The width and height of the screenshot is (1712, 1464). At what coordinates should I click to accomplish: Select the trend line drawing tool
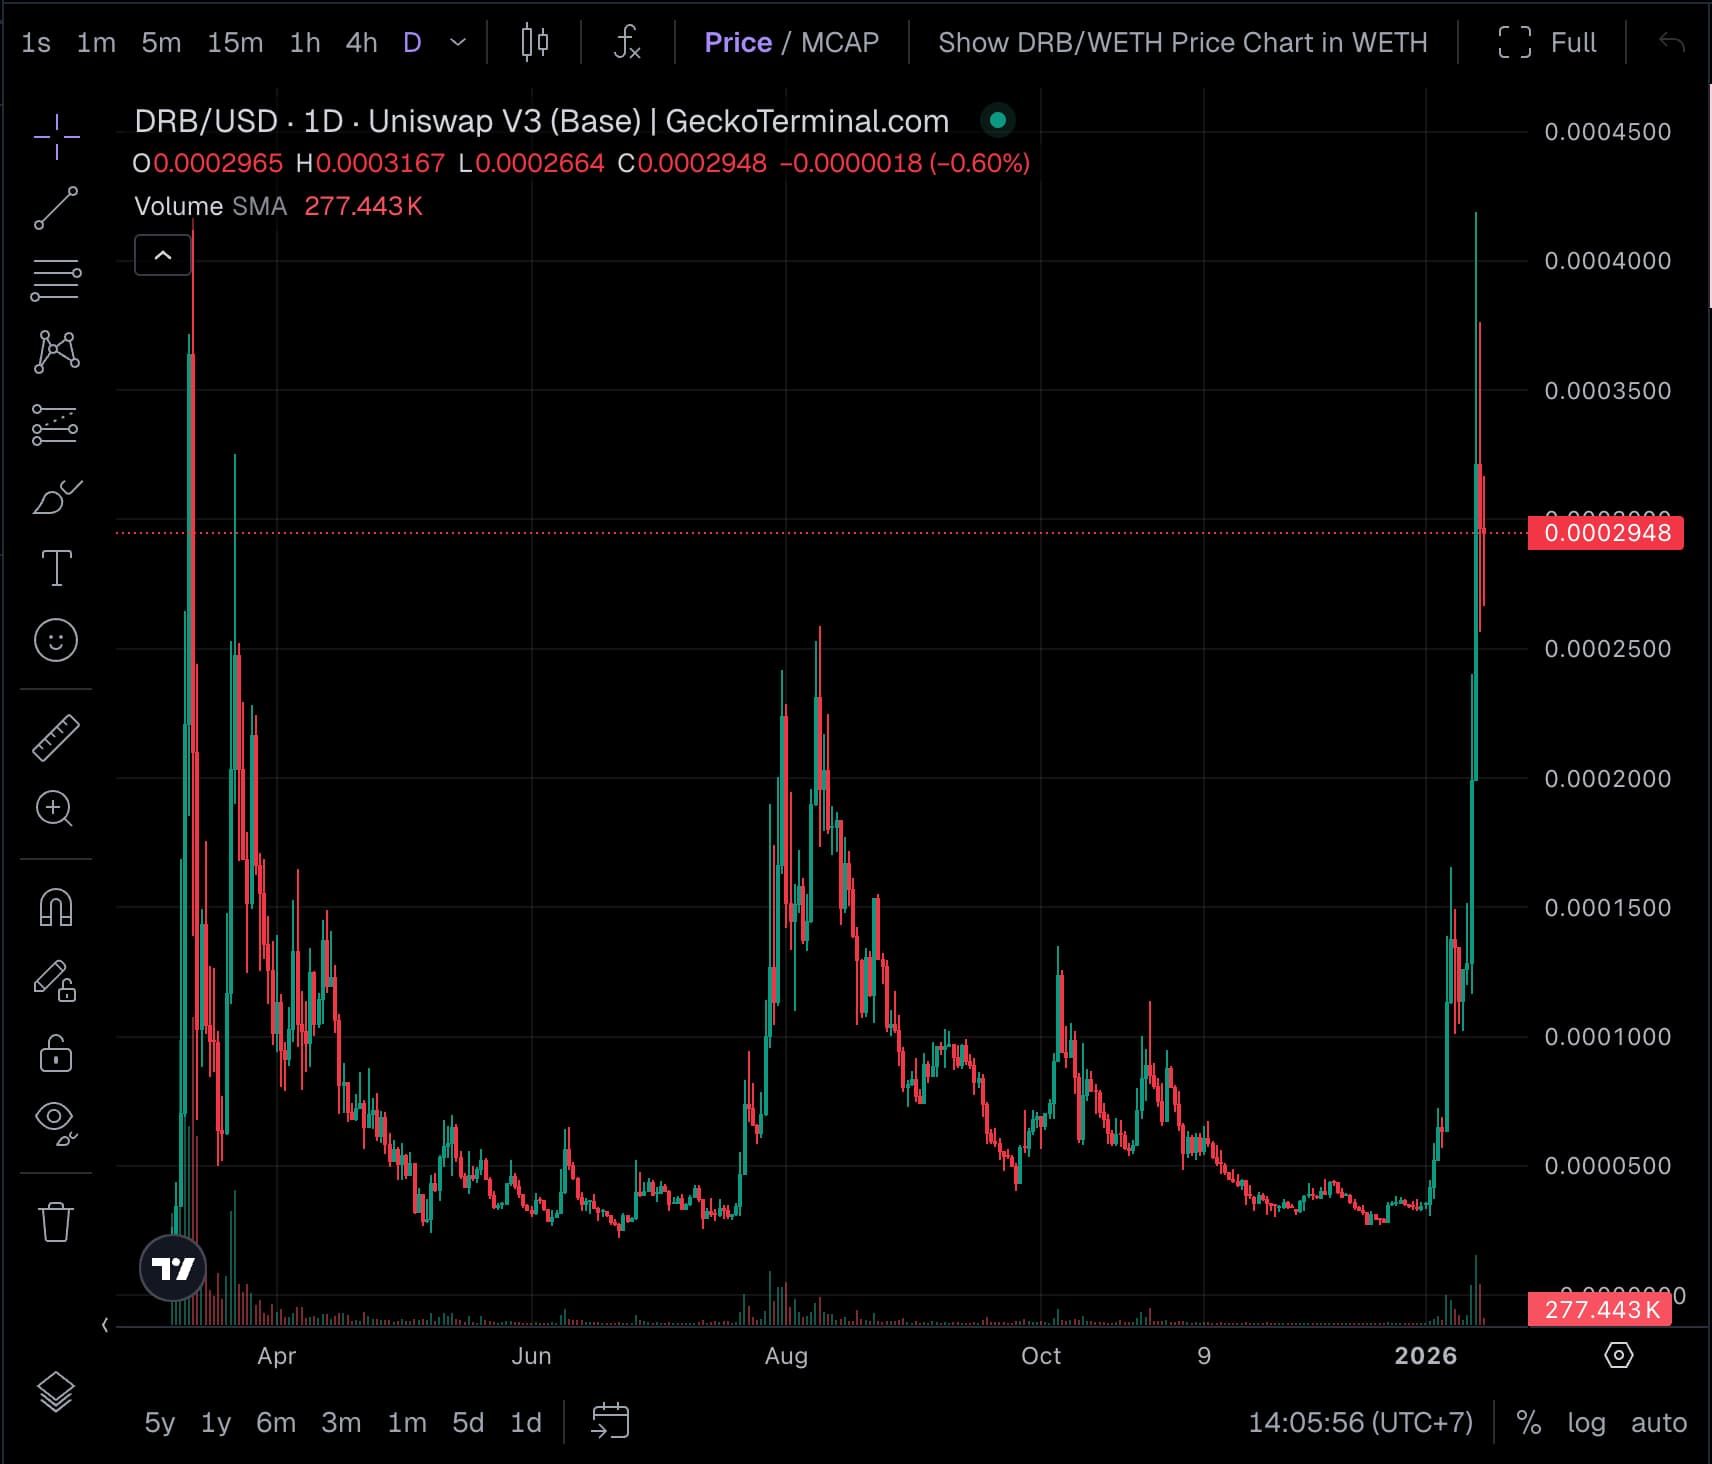(56, 208)
